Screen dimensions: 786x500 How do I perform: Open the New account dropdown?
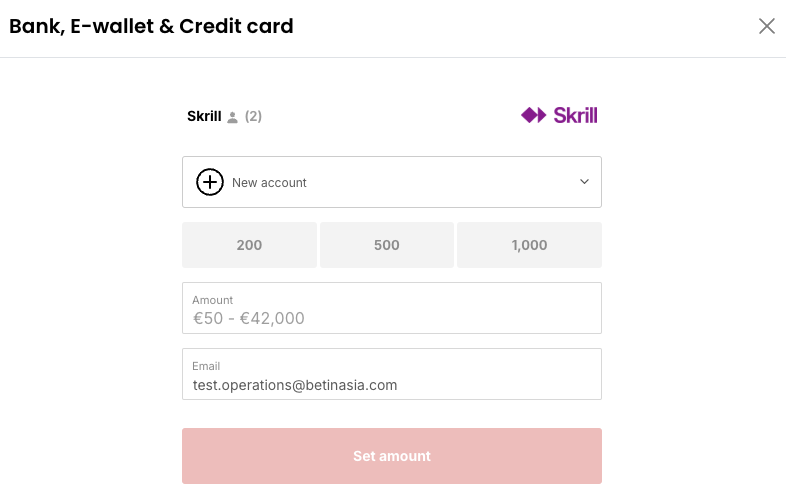point(391,182)
